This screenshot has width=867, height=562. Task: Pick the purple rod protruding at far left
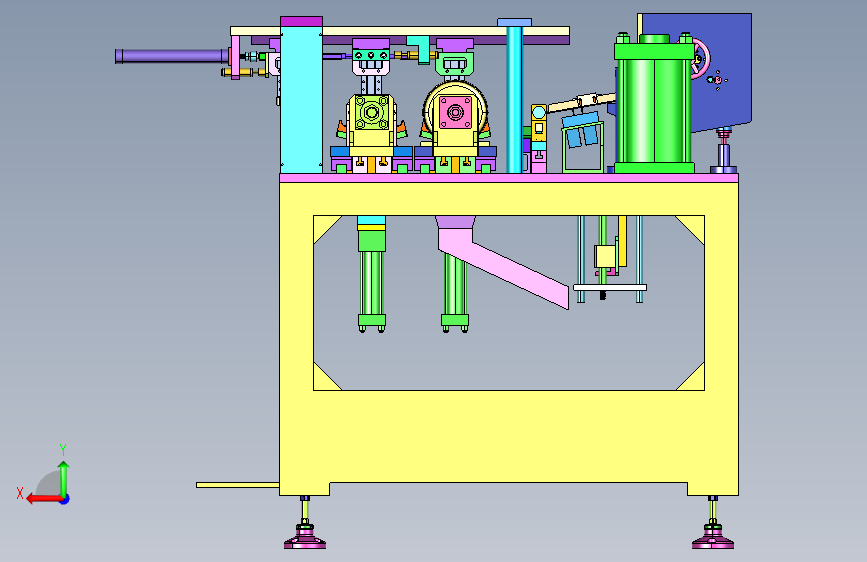(171, 56)
